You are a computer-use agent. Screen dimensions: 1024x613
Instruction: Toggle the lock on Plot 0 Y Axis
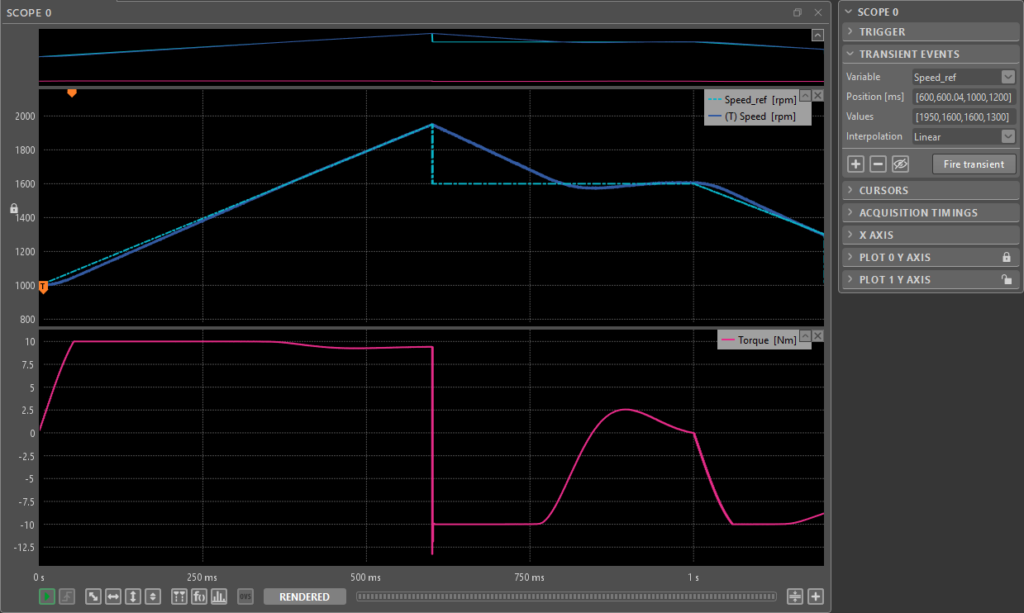(x=1007, y=257)
